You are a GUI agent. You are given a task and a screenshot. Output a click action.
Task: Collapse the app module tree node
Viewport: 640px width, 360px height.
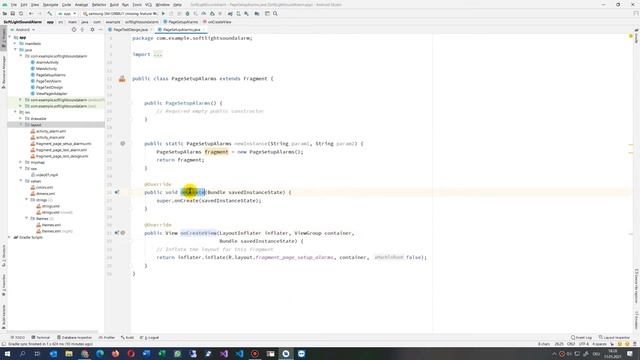click(x=10, y=37)
